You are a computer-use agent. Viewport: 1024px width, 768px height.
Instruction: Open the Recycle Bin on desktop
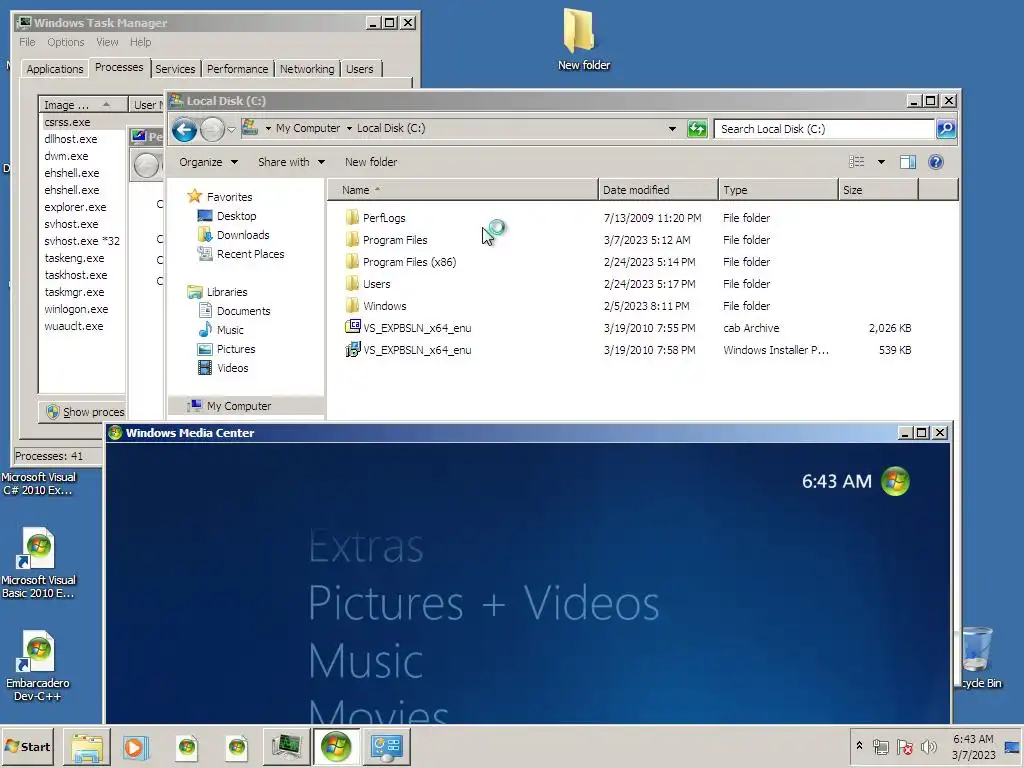980,658
